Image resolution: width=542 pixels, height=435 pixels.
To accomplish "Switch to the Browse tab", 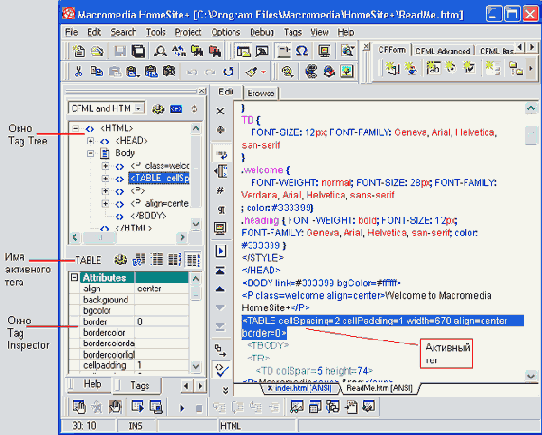I will pyautogui.click(x=261, y=93).
